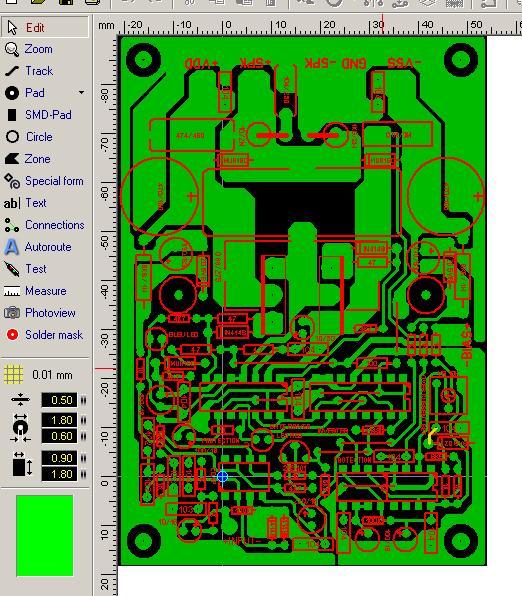Select the Edit arrow tool
This screenshot has width=522, height=596.
(45, 27)
